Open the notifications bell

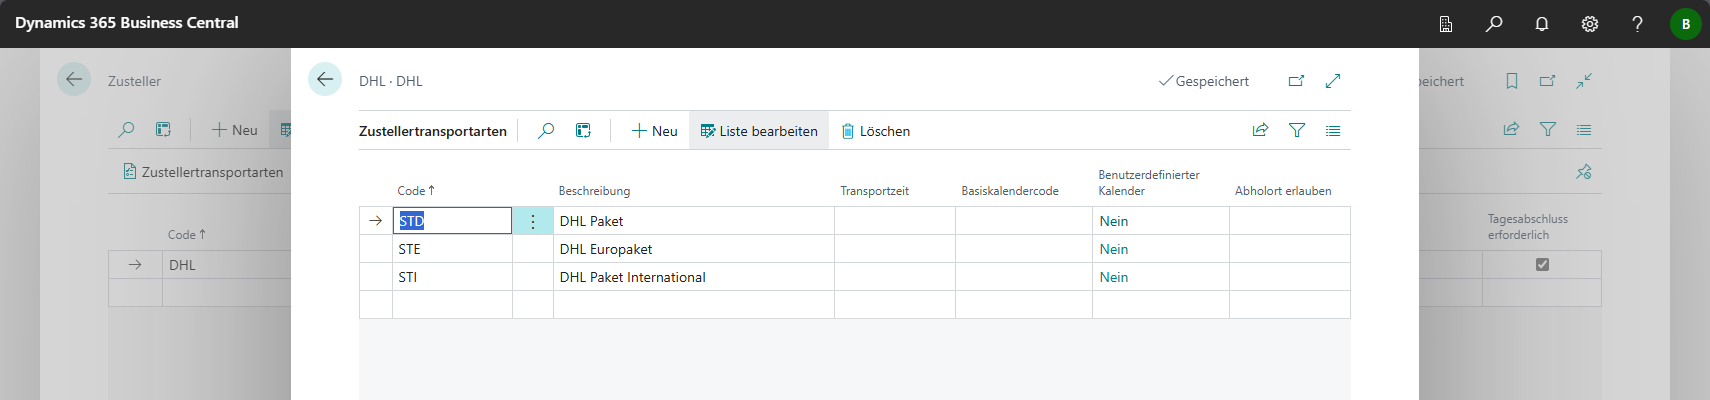[1542, 24]
